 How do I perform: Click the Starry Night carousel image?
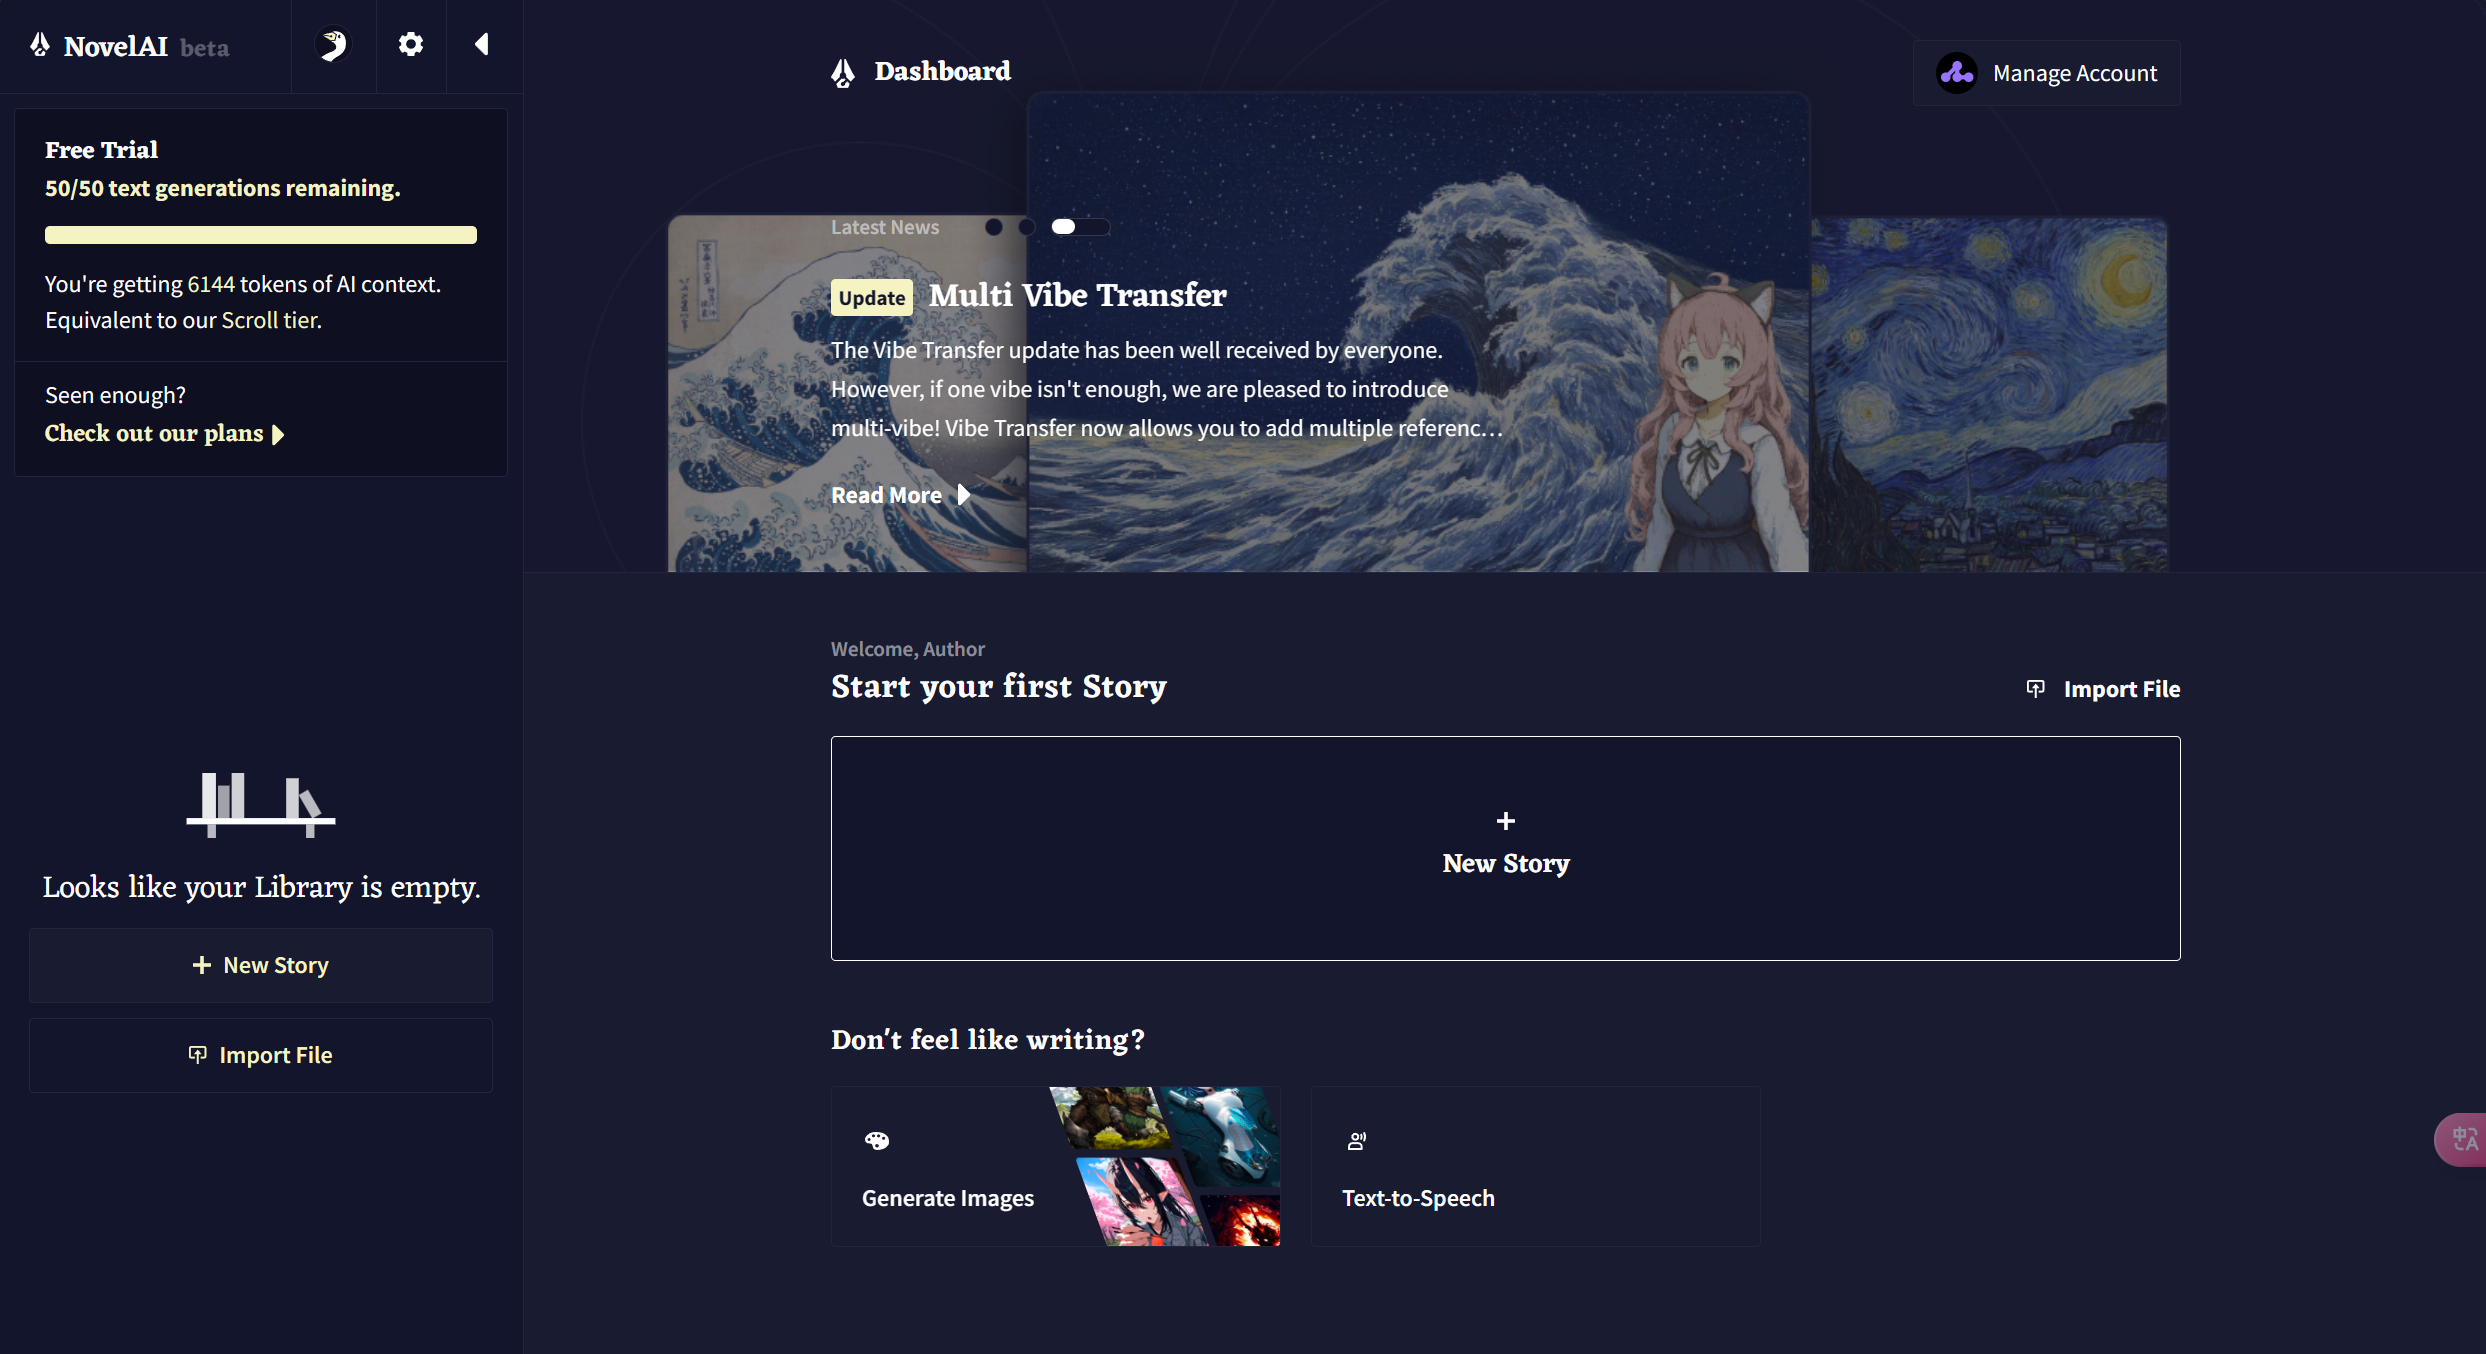[1988, 395]
